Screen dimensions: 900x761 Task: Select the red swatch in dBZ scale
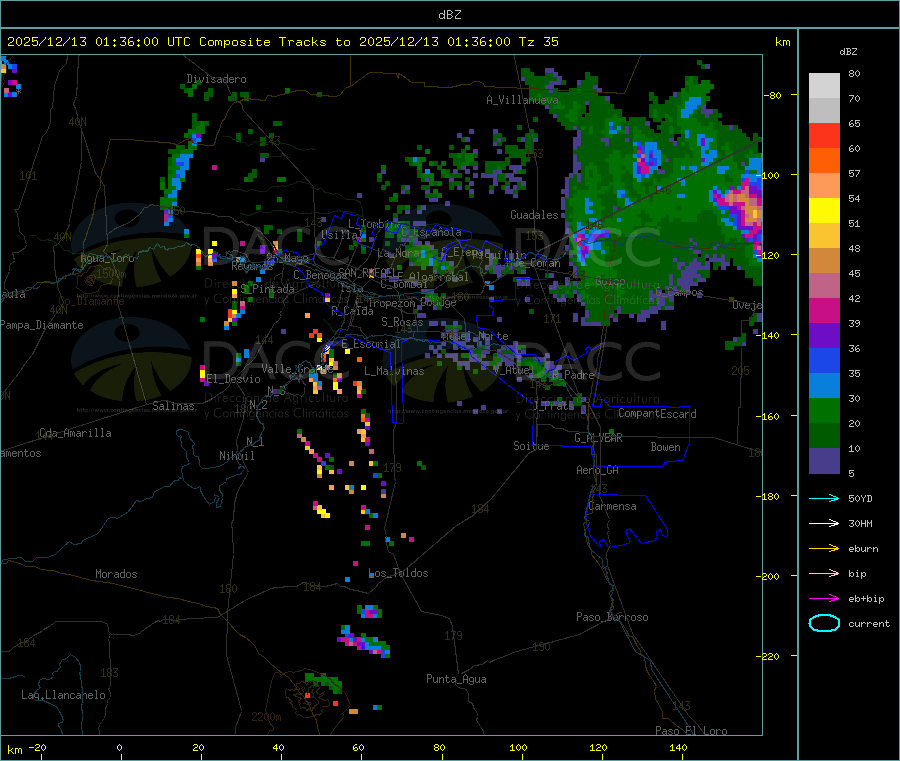click(x=824, y=135)
